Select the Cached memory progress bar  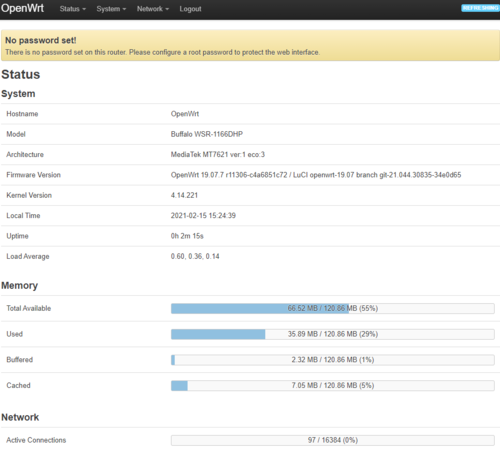(x=333, y=385)
